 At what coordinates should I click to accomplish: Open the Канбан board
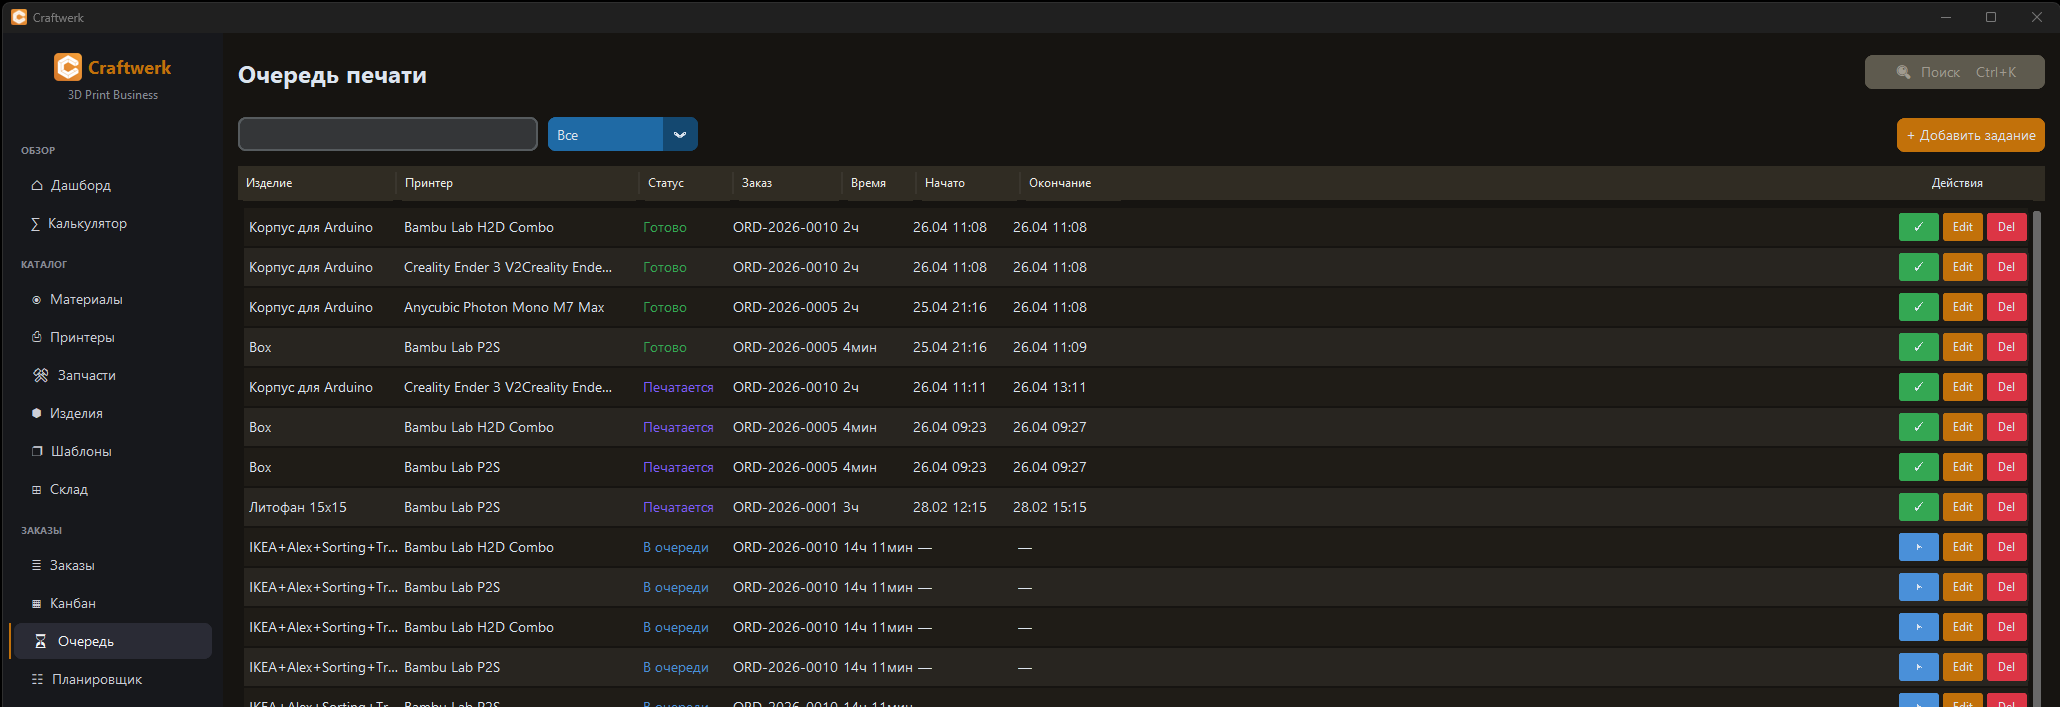[73, 603]
